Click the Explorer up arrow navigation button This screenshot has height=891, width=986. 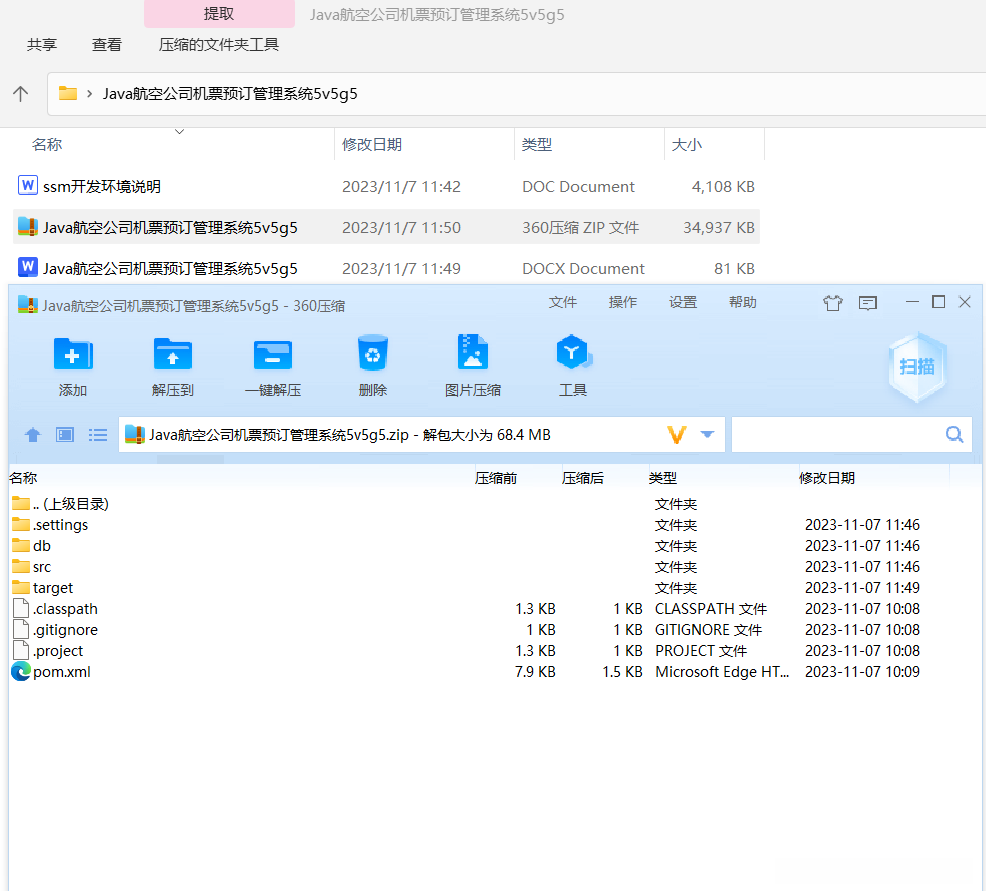coord(20,94)
